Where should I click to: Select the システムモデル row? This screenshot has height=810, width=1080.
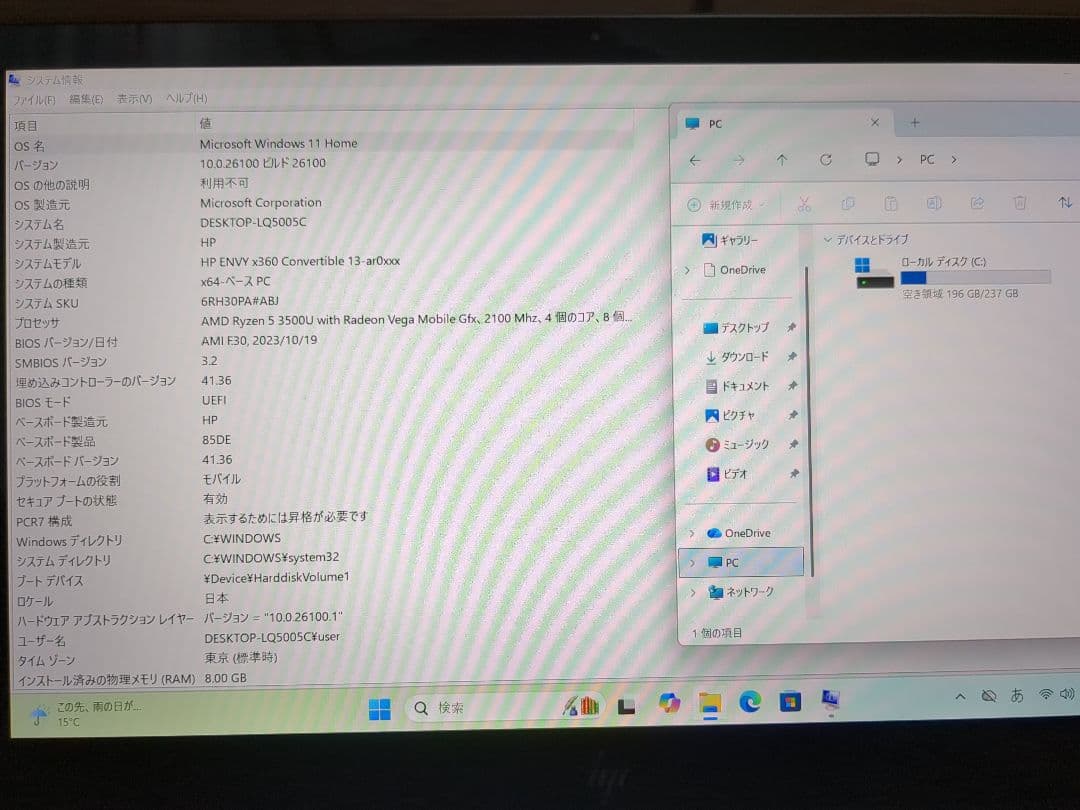tap(322, 262)
